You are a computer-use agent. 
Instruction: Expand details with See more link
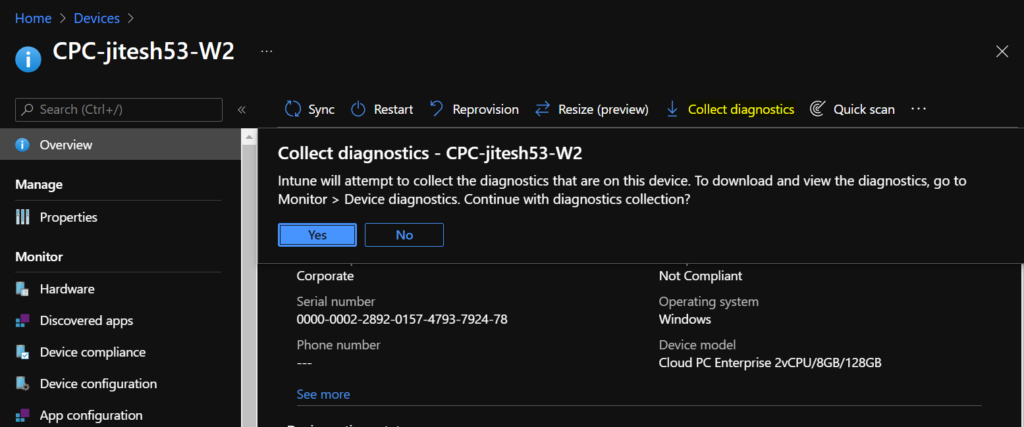[x=323, y=394]
